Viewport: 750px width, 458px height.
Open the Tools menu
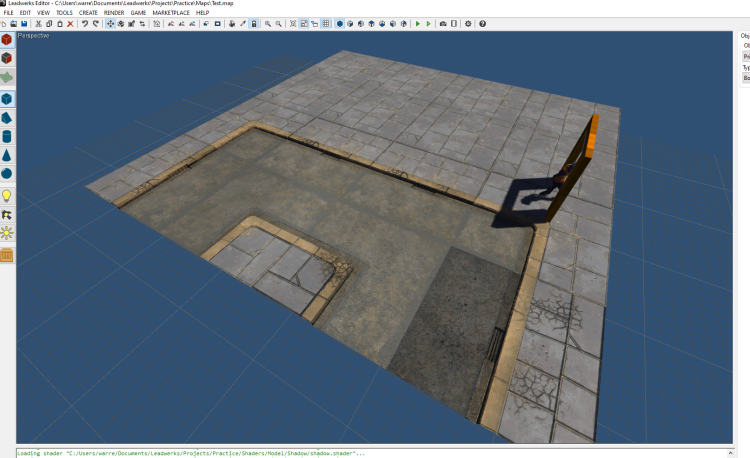[x=63, y=13]
